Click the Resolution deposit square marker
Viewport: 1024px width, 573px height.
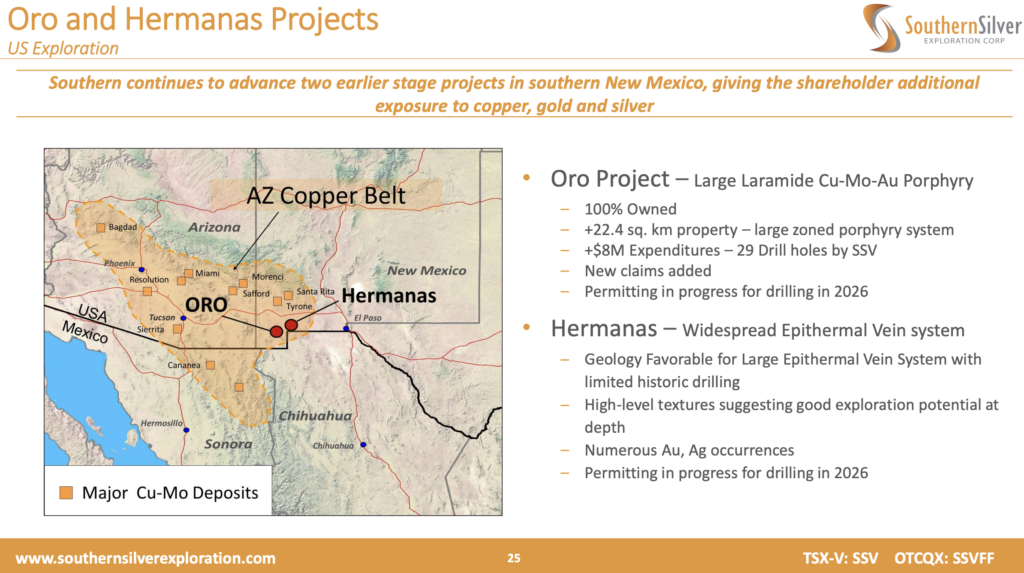point(148,291)
